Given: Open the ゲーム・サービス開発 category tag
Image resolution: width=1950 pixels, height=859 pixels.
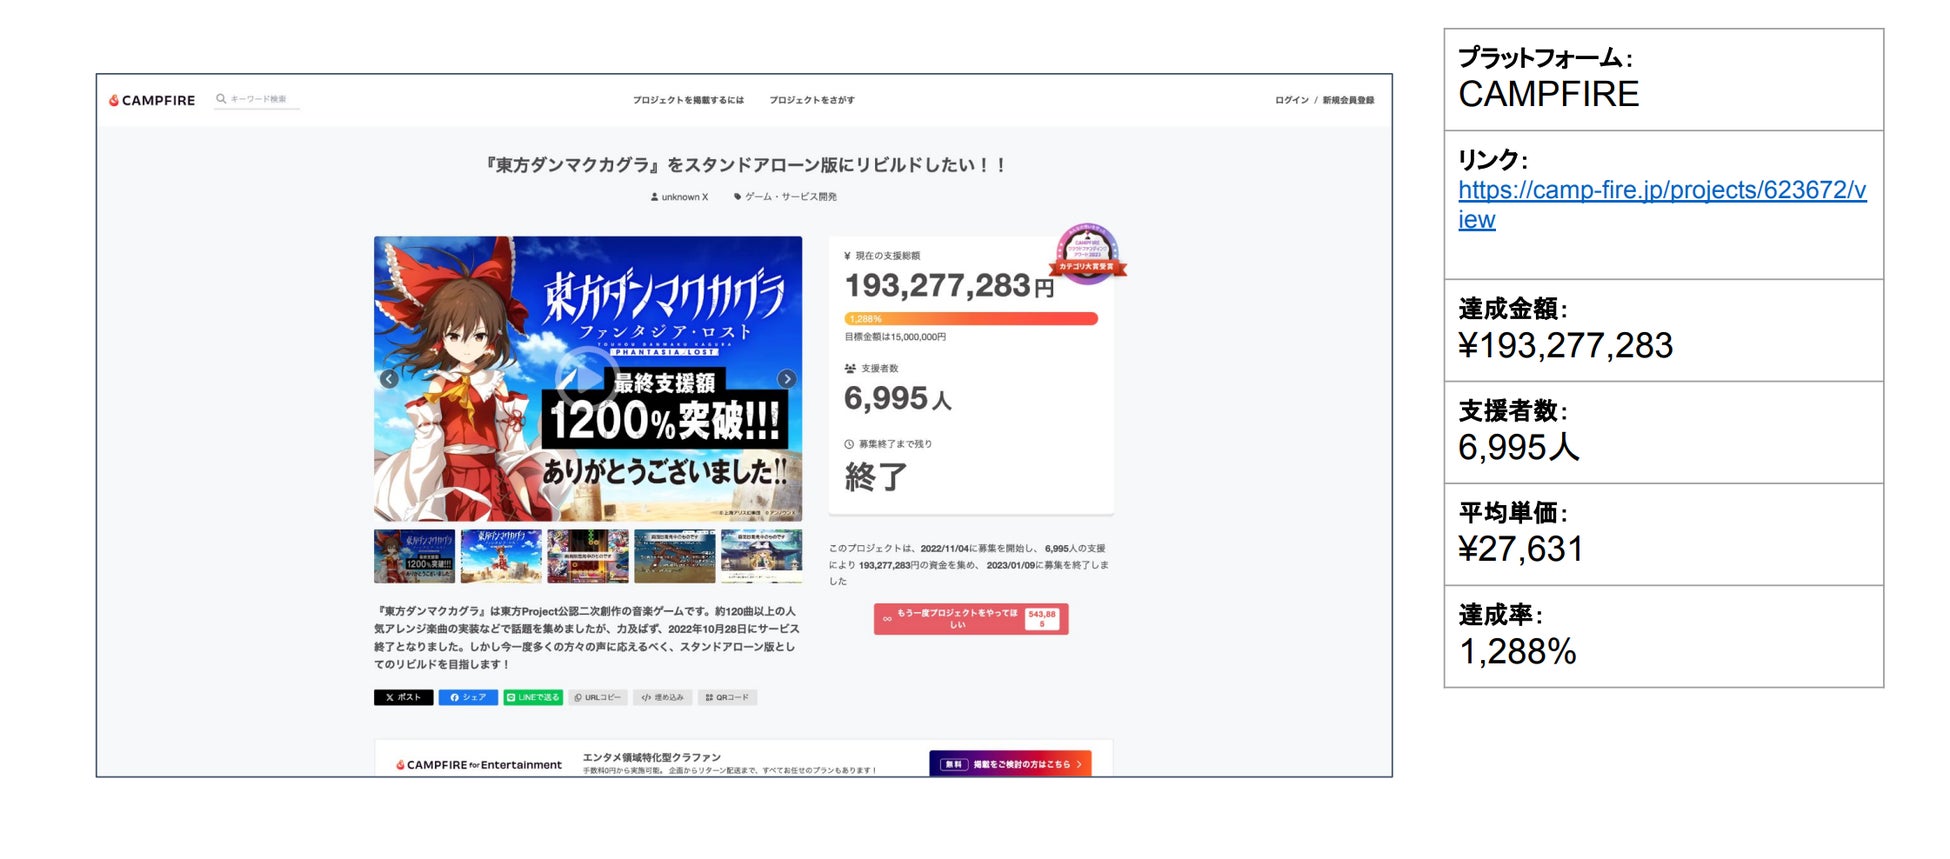Looking at the screenshot, I should click(x=785, y=197).
